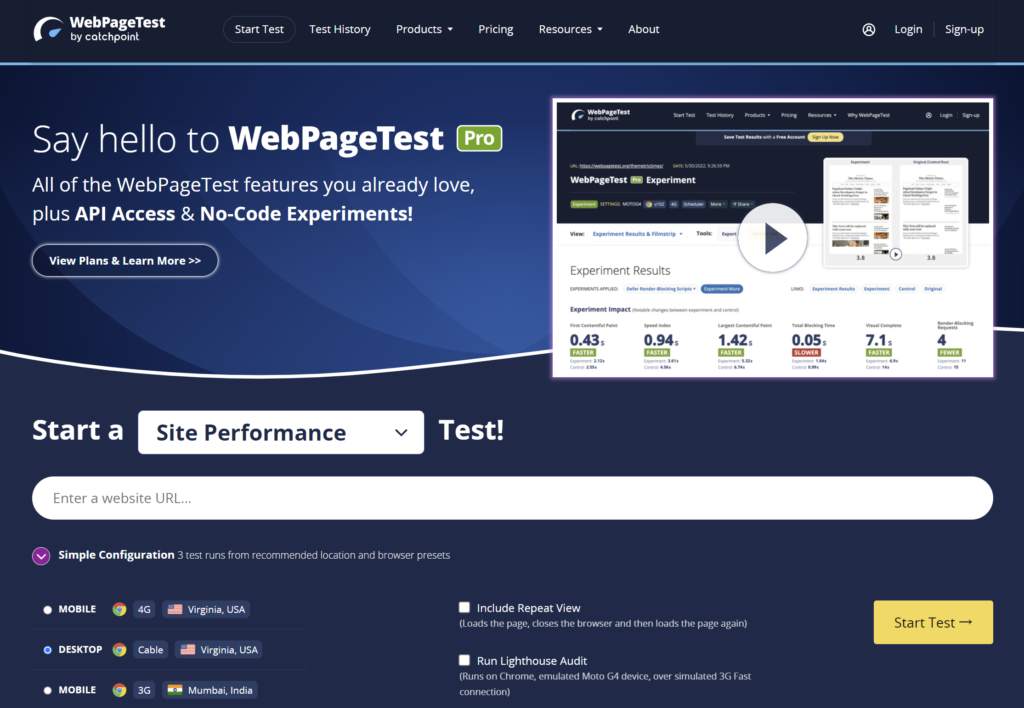This screenshot has height=708, width=1024.
Task: Open the Site Performance test type dropdown
Action: tap(281, 432)
